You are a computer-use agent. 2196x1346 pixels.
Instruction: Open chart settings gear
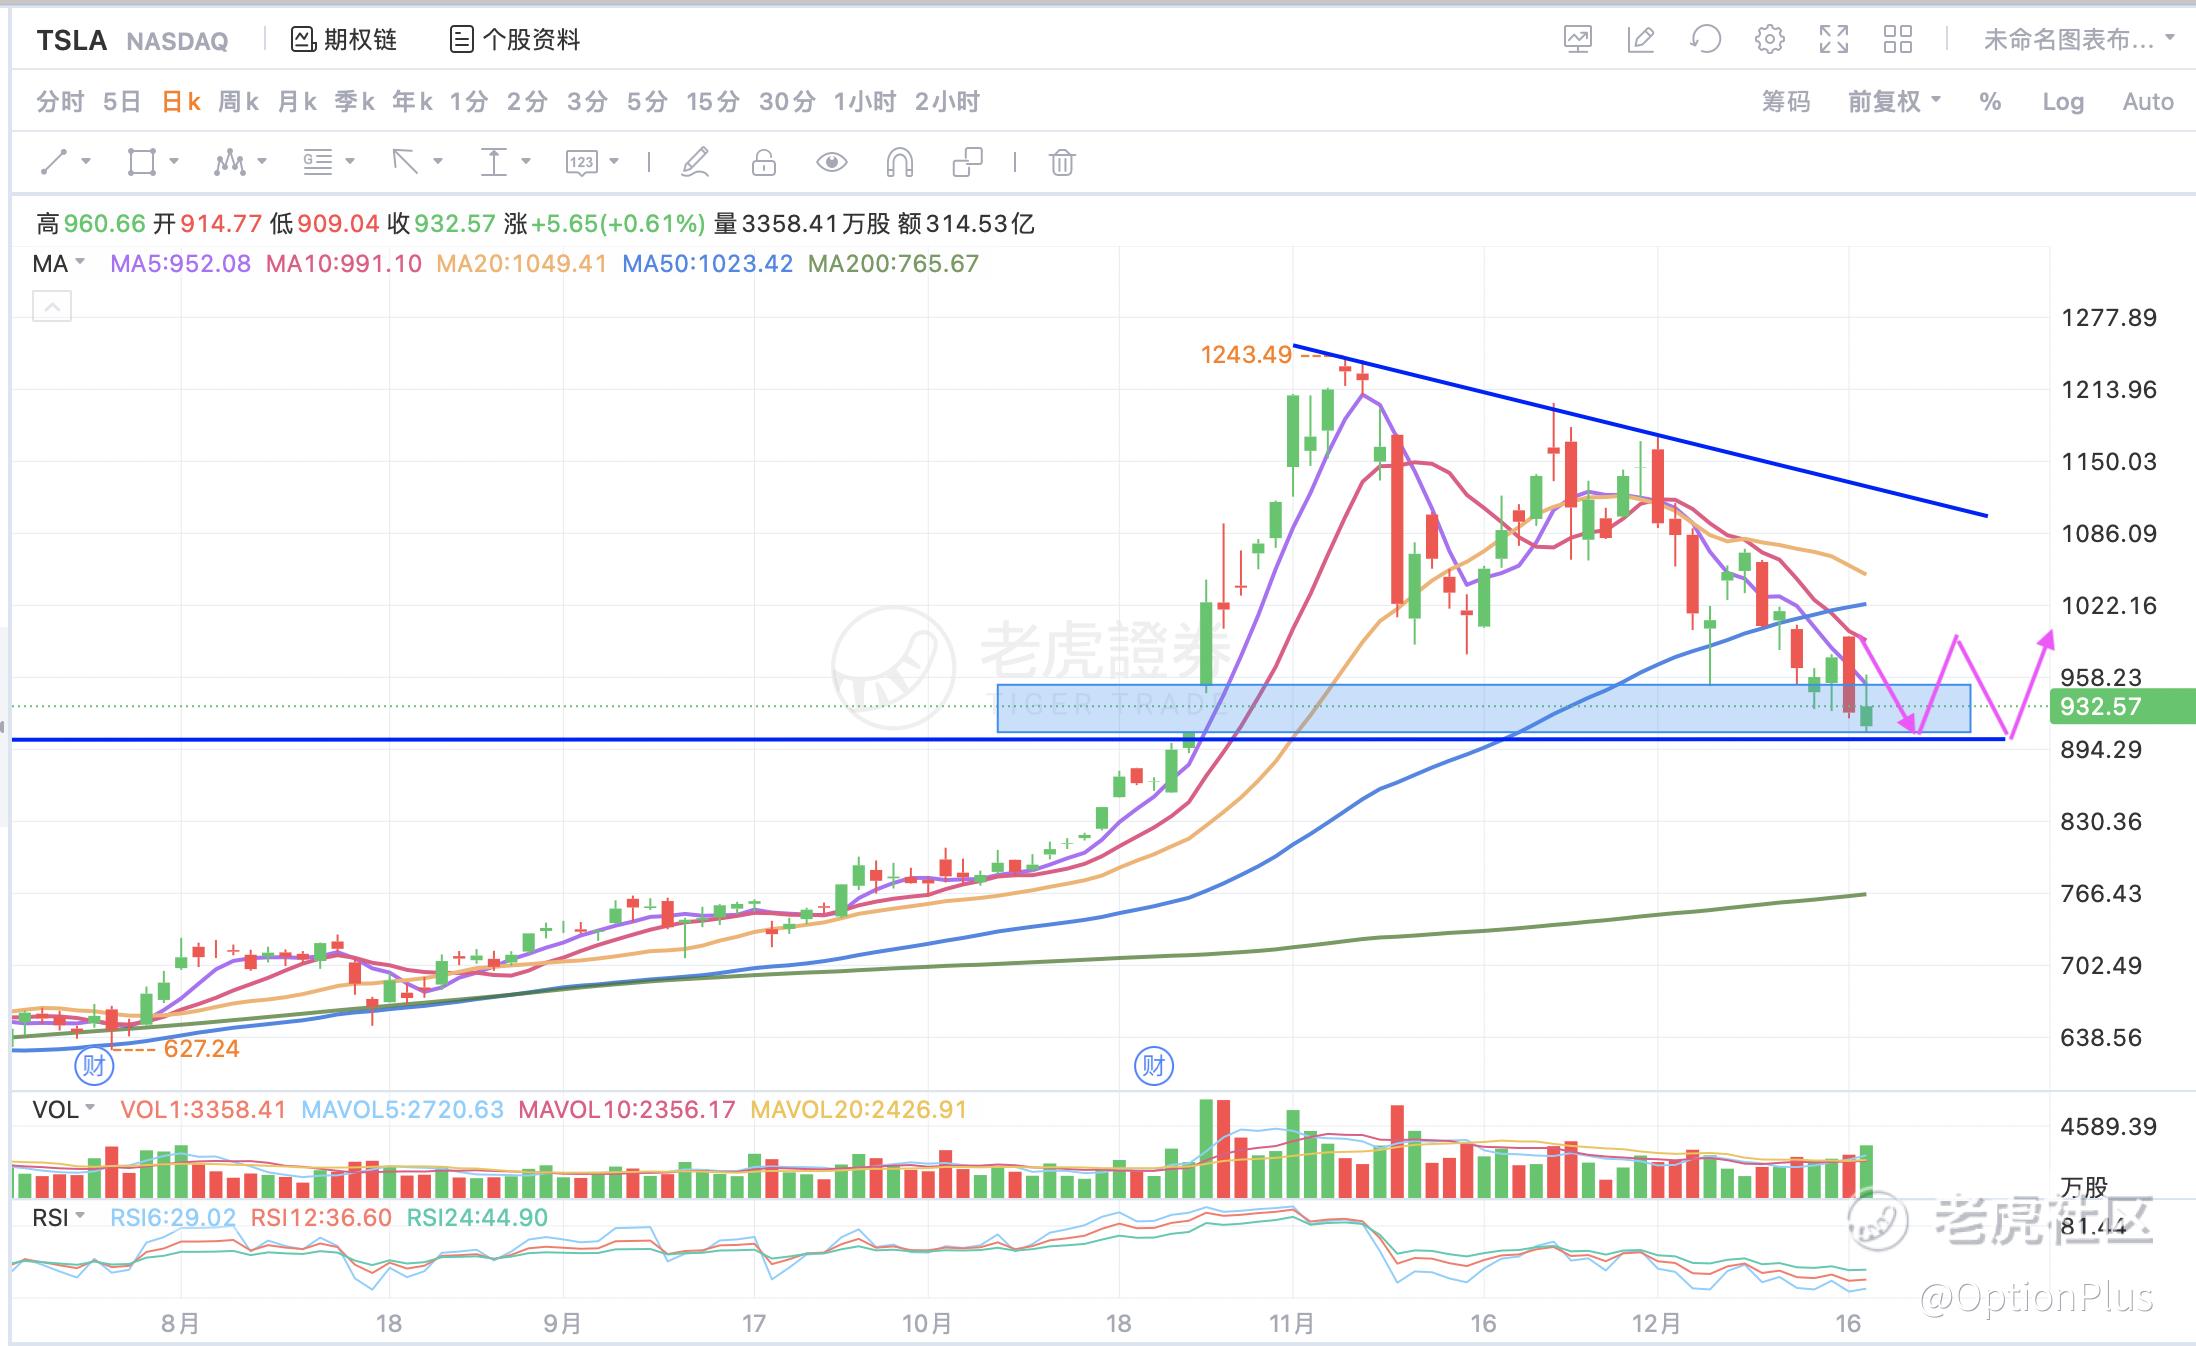pyautogui.click(x=1769, y=40)
